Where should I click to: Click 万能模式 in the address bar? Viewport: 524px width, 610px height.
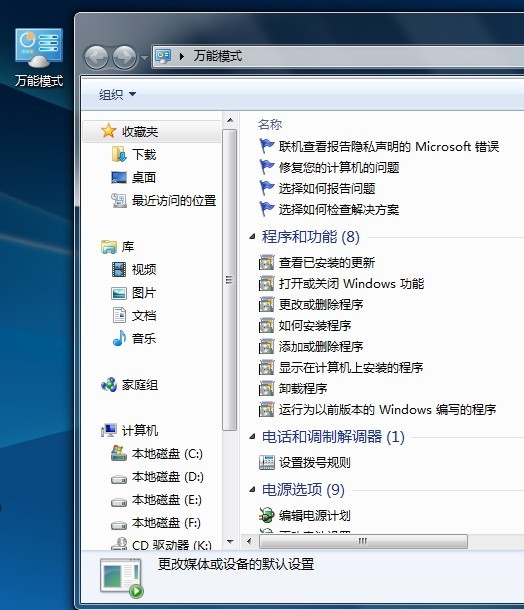[x=217, y=56]
